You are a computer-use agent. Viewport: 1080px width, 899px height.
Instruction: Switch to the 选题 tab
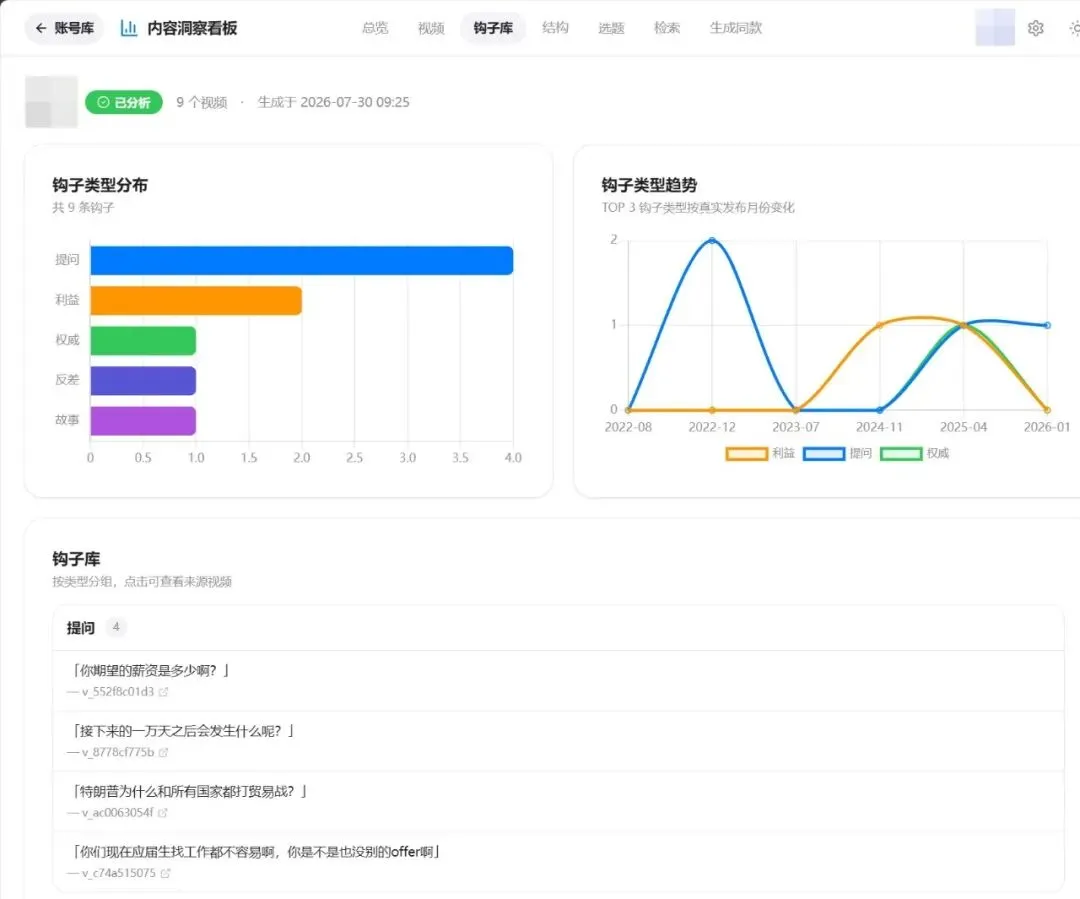(x=611, y=28)
